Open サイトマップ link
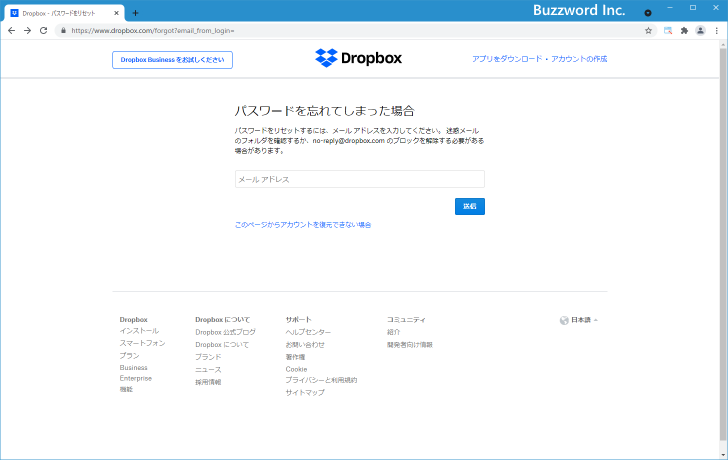 [x=305, y=393]
